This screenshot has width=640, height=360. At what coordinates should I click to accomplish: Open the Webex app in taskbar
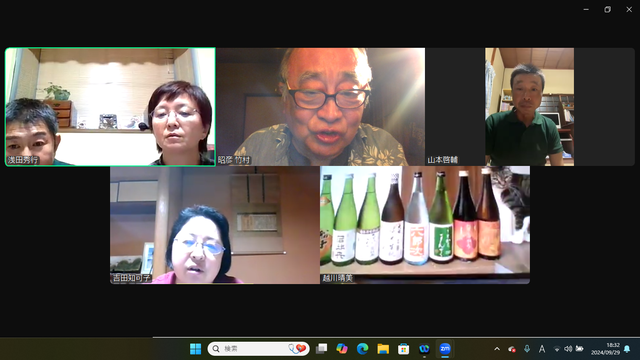[424, 349]
